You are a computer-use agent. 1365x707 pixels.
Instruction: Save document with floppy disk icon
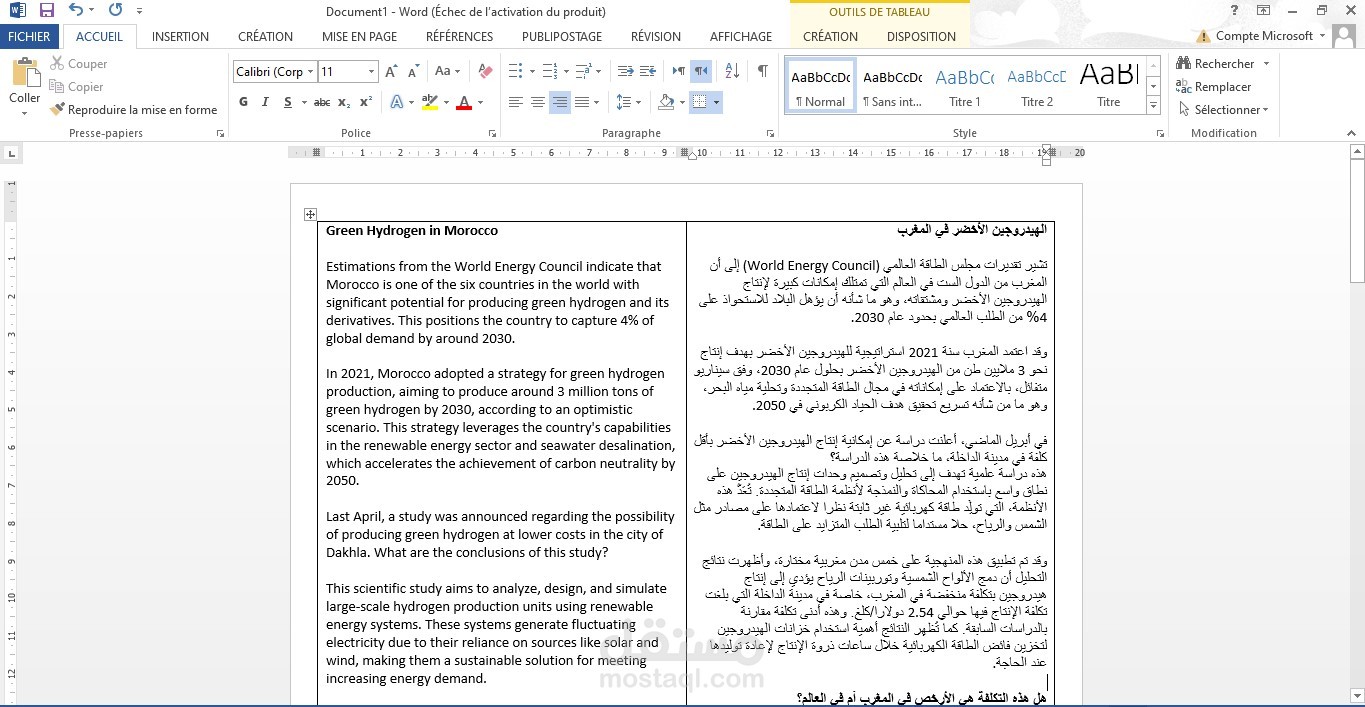coord(47,11)
